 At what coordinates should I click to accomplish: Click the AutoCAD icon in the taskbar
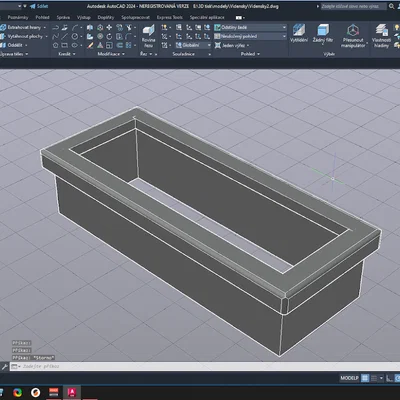click(x=72, y=392)
